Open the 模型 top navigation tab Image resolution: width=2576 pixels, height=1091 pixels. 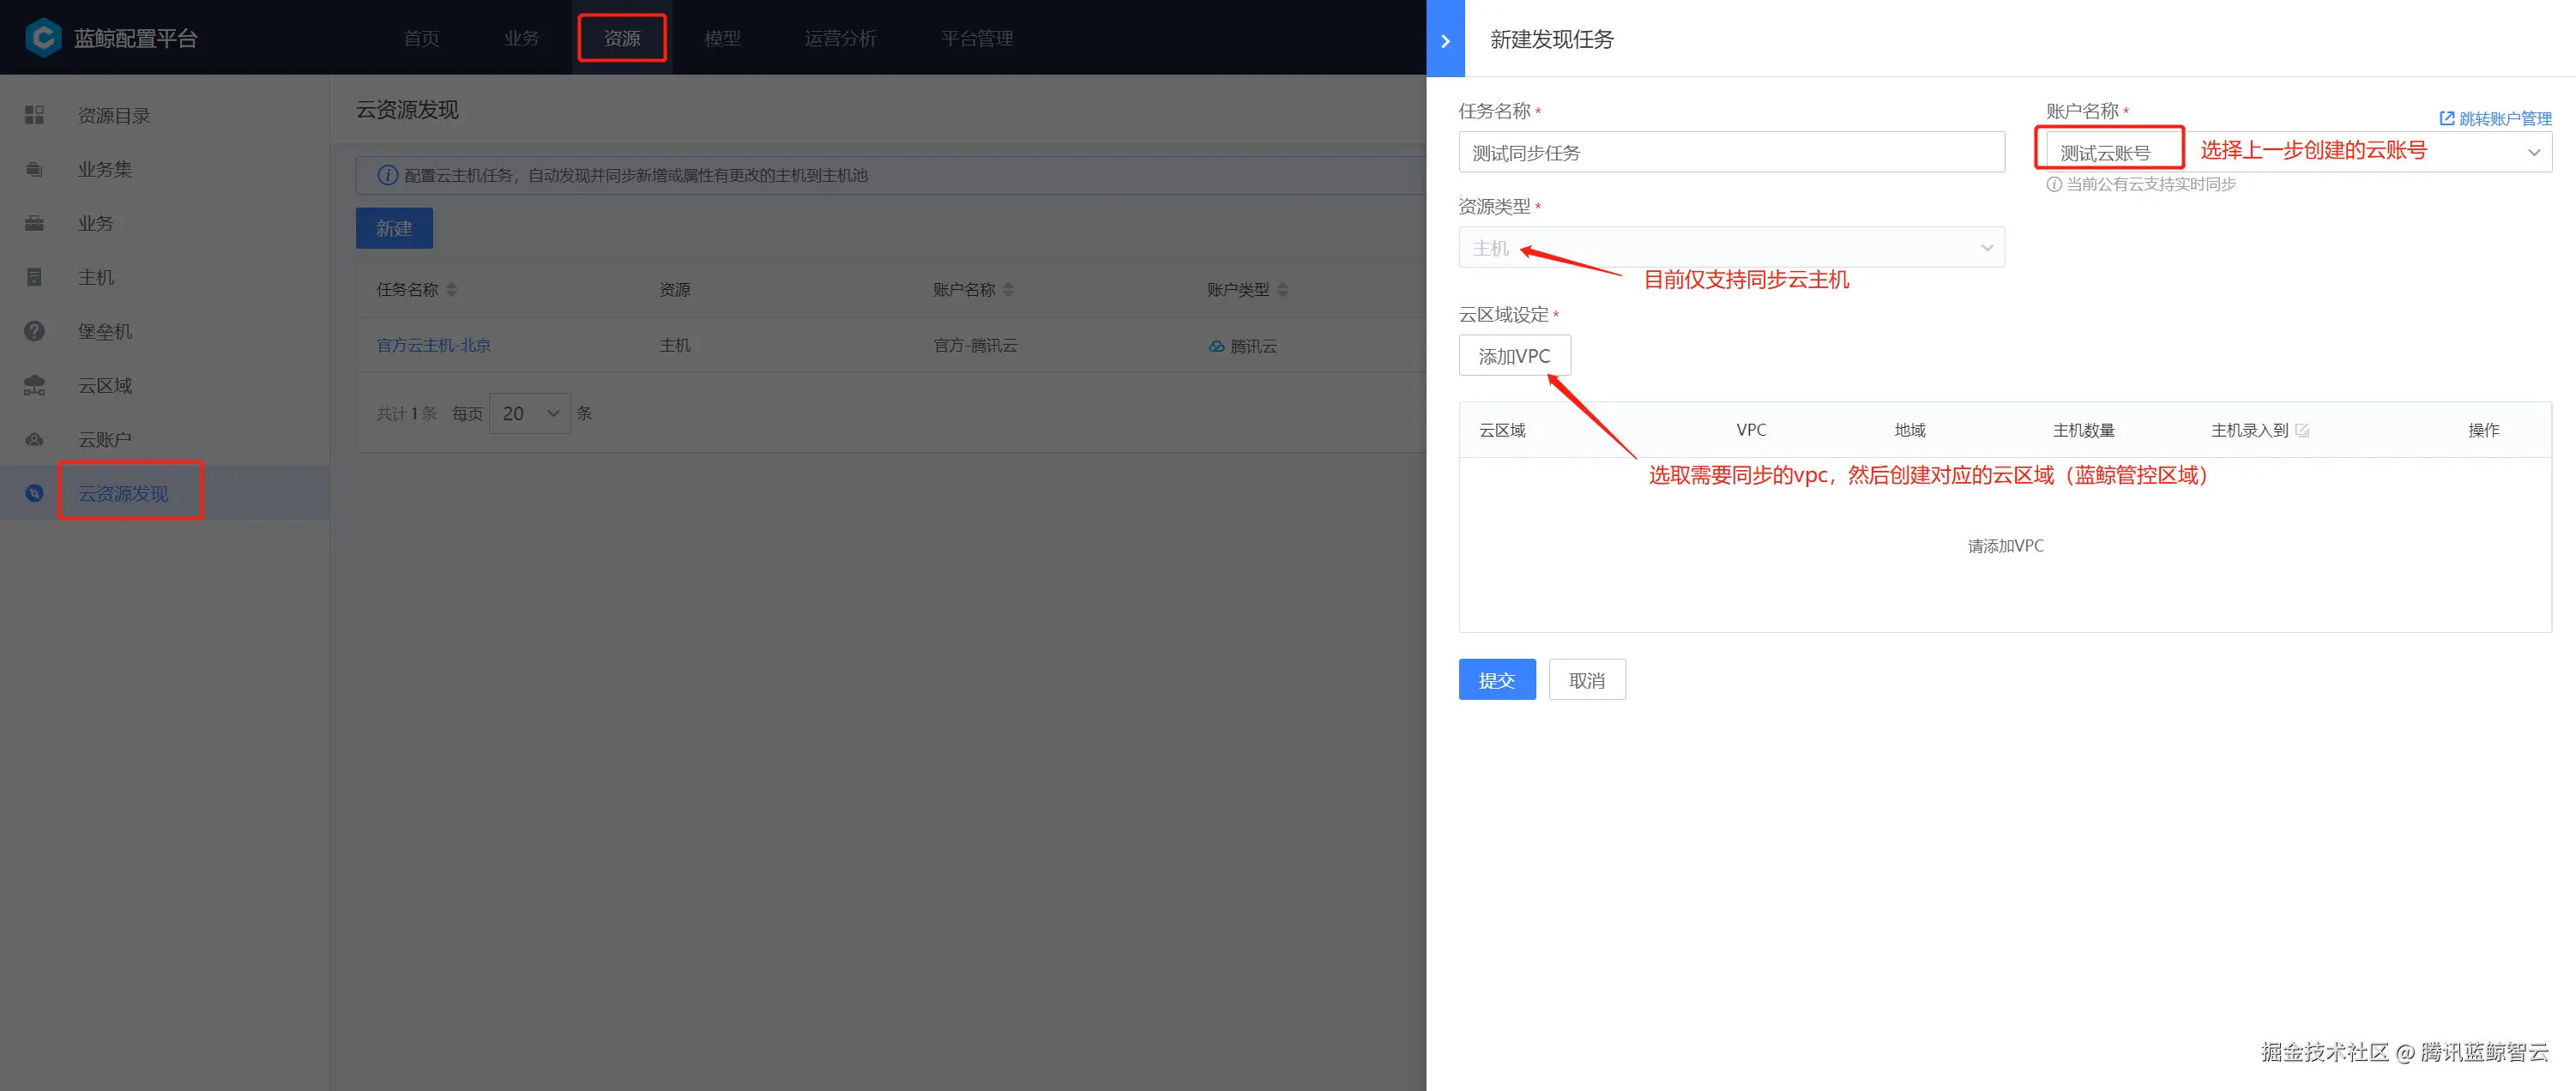[722, 38]
